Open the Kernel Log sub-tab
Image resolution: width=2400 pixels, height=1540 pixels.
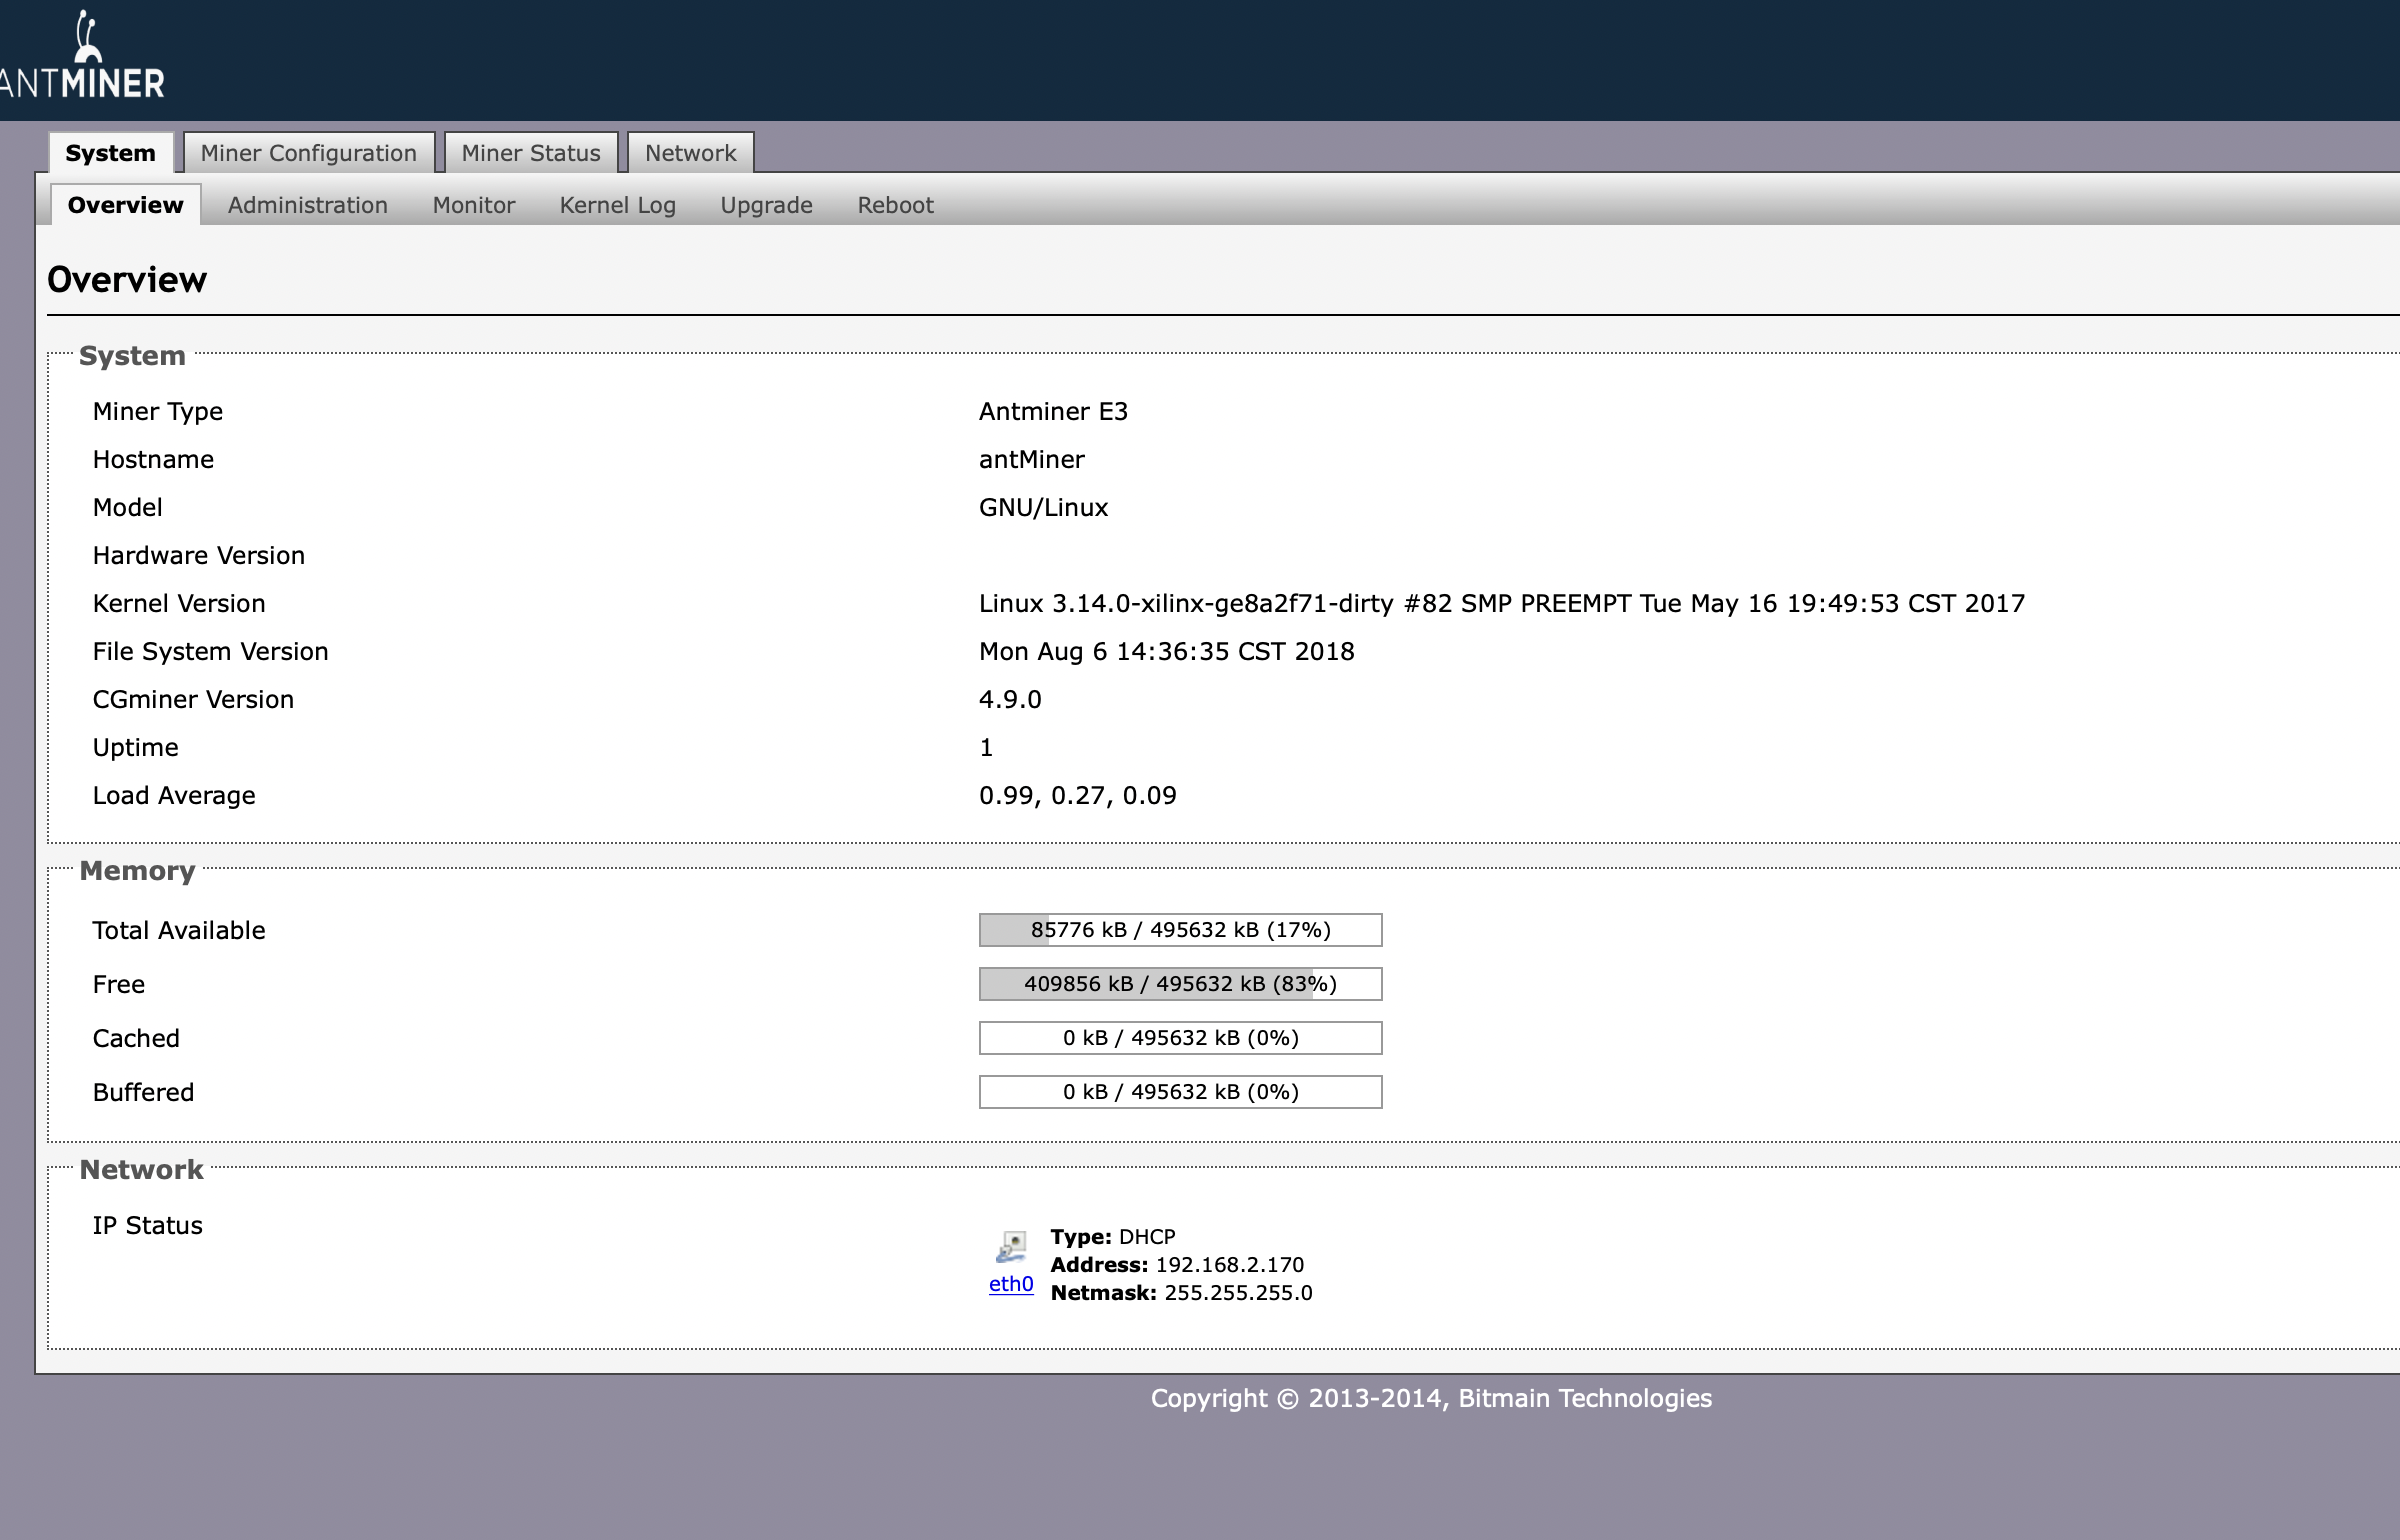618,205
